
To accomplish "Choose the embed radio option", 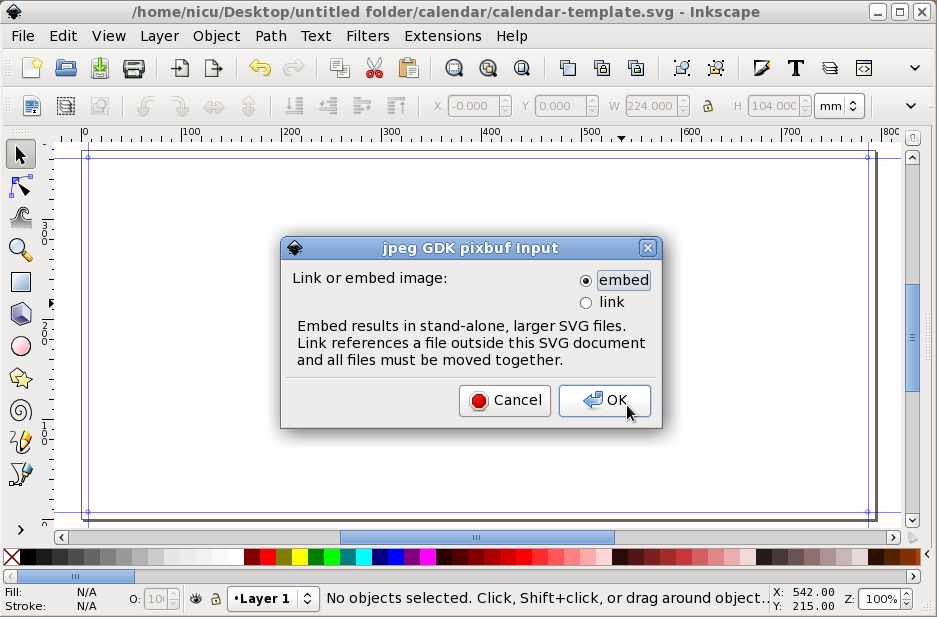I will pos(586,281).
